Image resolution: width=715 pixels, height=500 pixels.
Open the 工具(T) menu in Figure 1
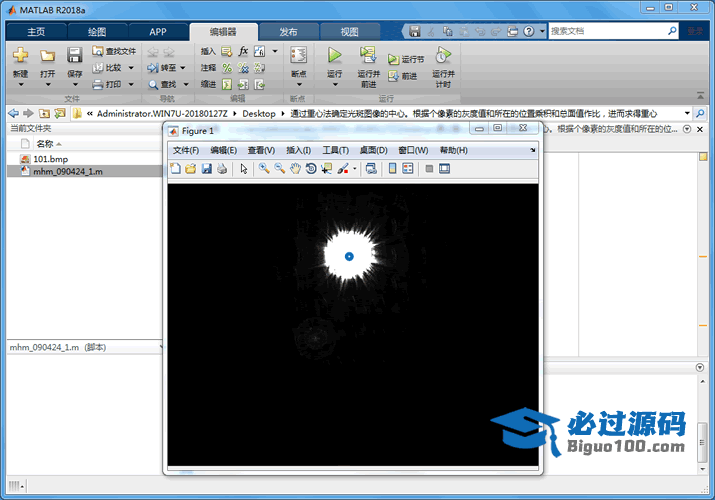[336, 150]
